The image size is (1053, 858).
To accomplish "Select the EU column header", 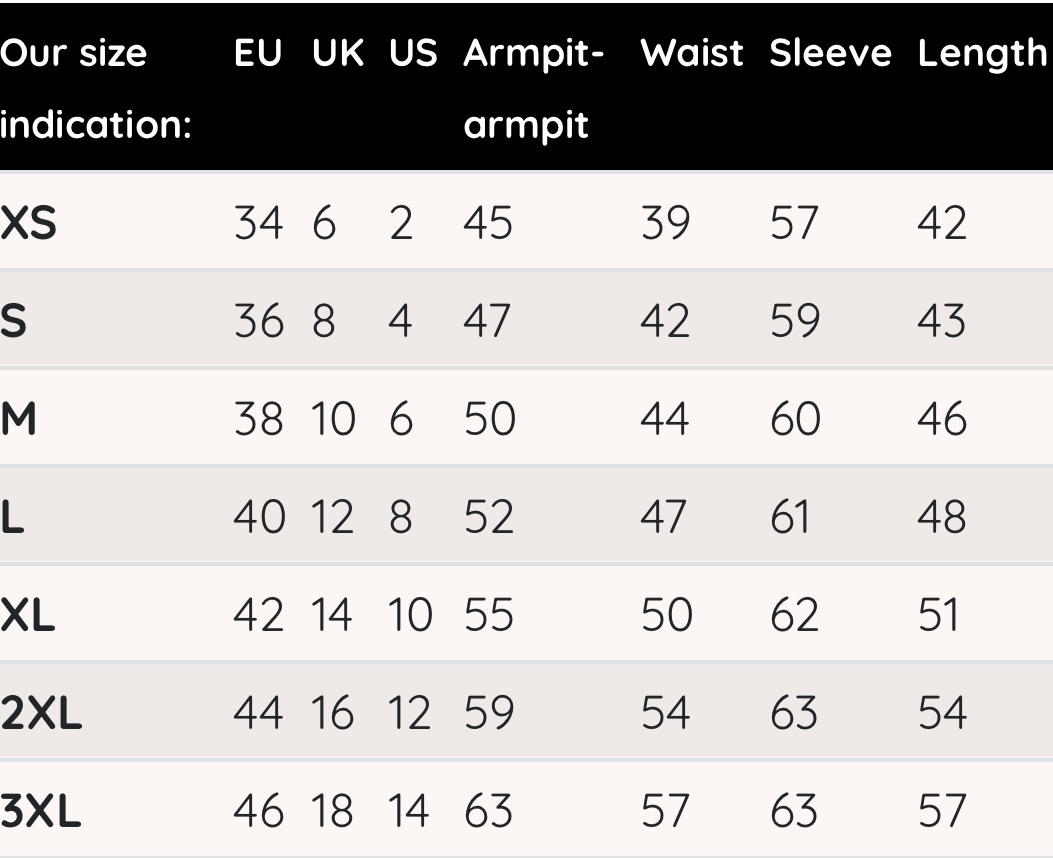I will pyautogui.click(x=258, y=55).
